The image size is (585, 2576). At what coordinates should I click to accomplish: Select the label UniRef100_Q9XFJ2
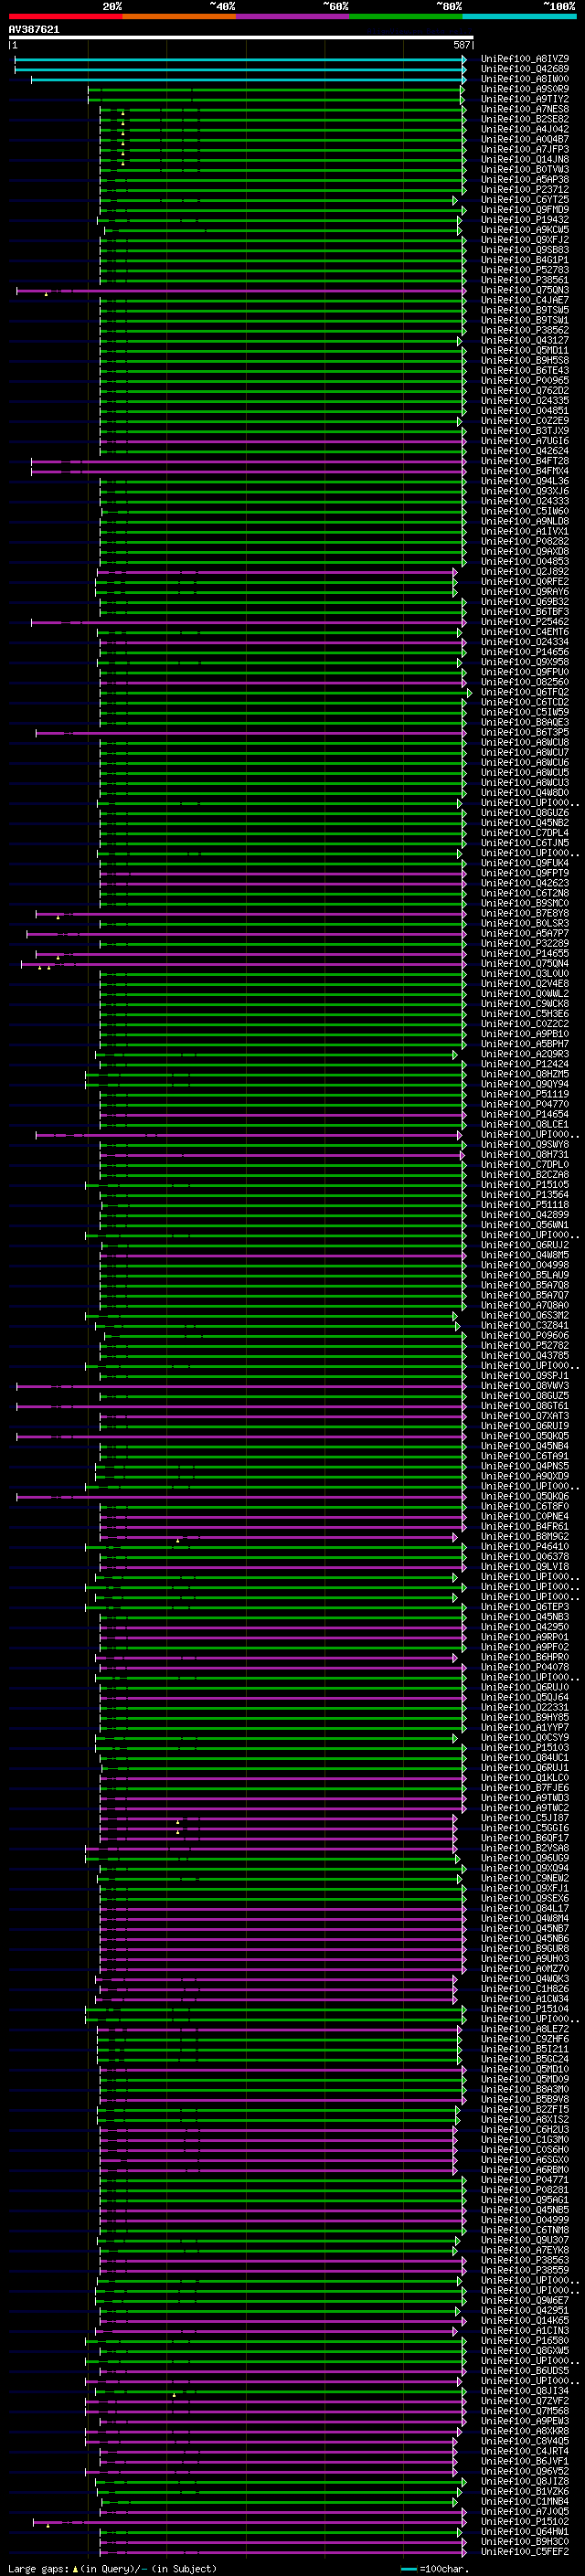coord(525,240)
